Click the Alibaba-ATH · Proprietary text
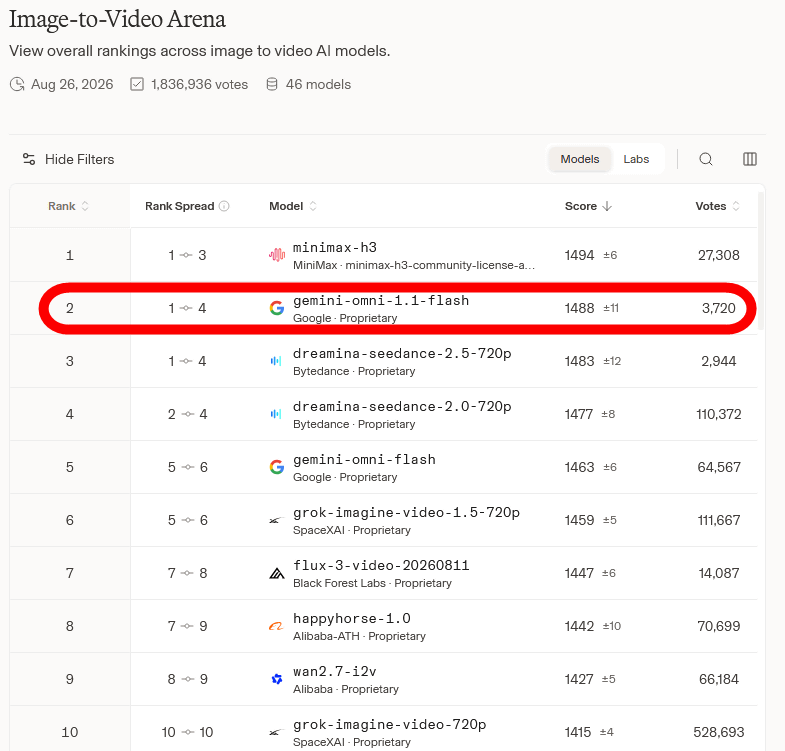This screenshot has width=785, height=751. [x=359, y=636]
